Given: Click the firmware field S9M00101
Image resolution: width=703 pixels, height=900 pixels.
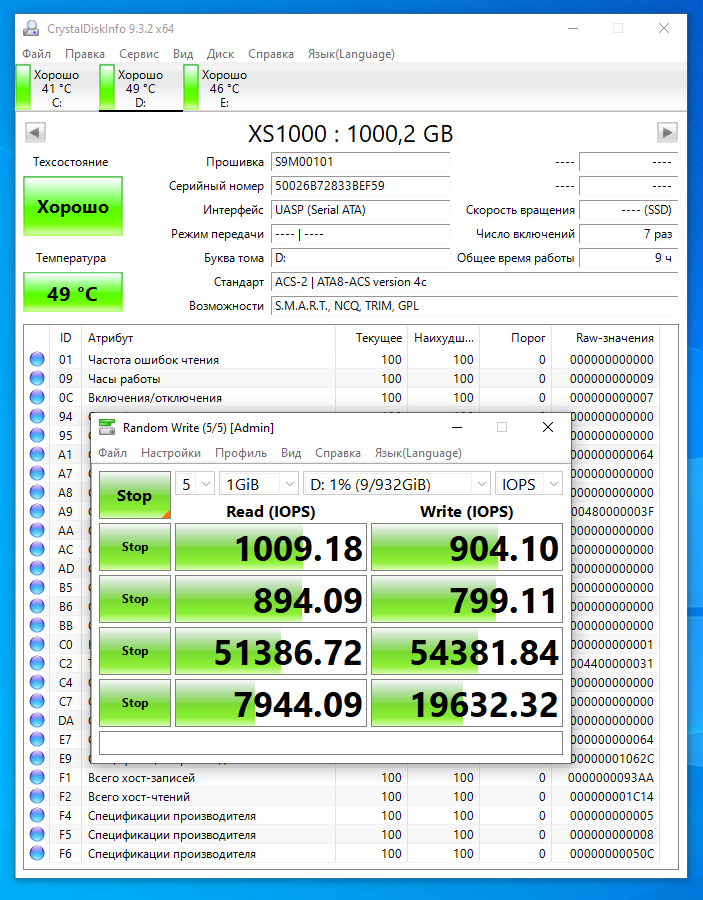Looking at the screenshot, I should coord(360,162).
